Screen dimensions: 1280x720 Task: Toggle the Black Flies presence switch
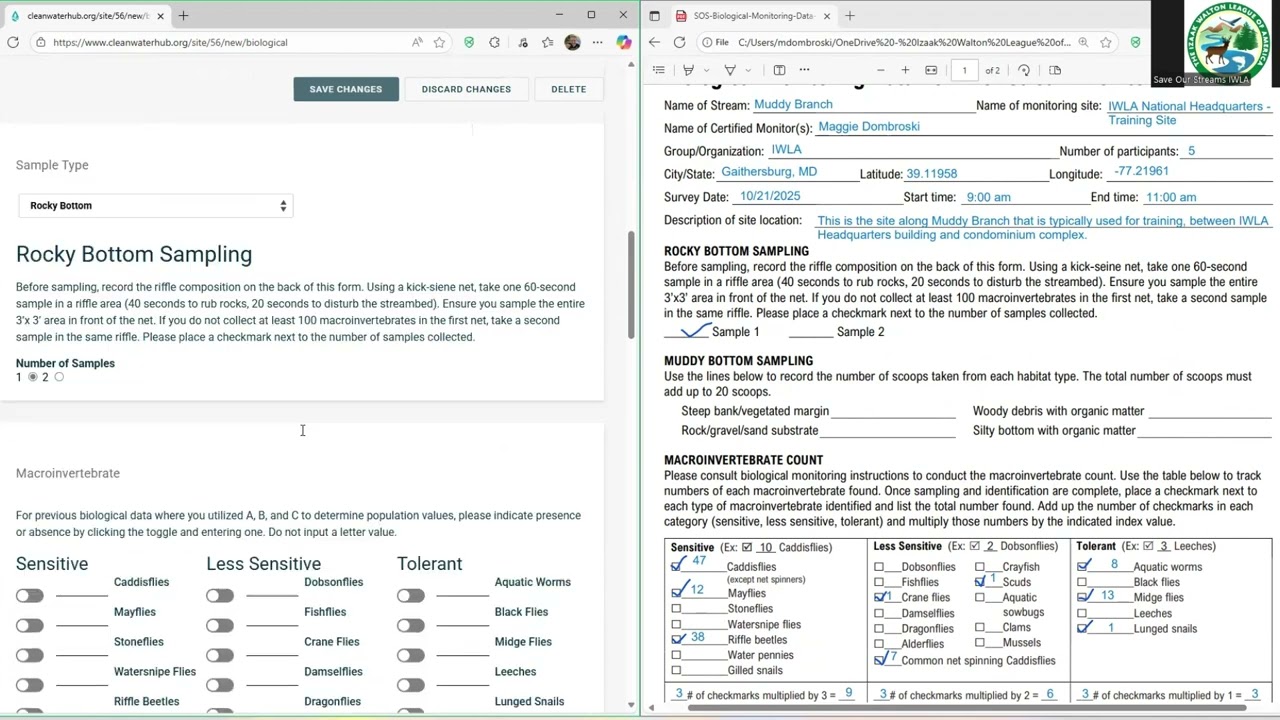tap(410, 625)
